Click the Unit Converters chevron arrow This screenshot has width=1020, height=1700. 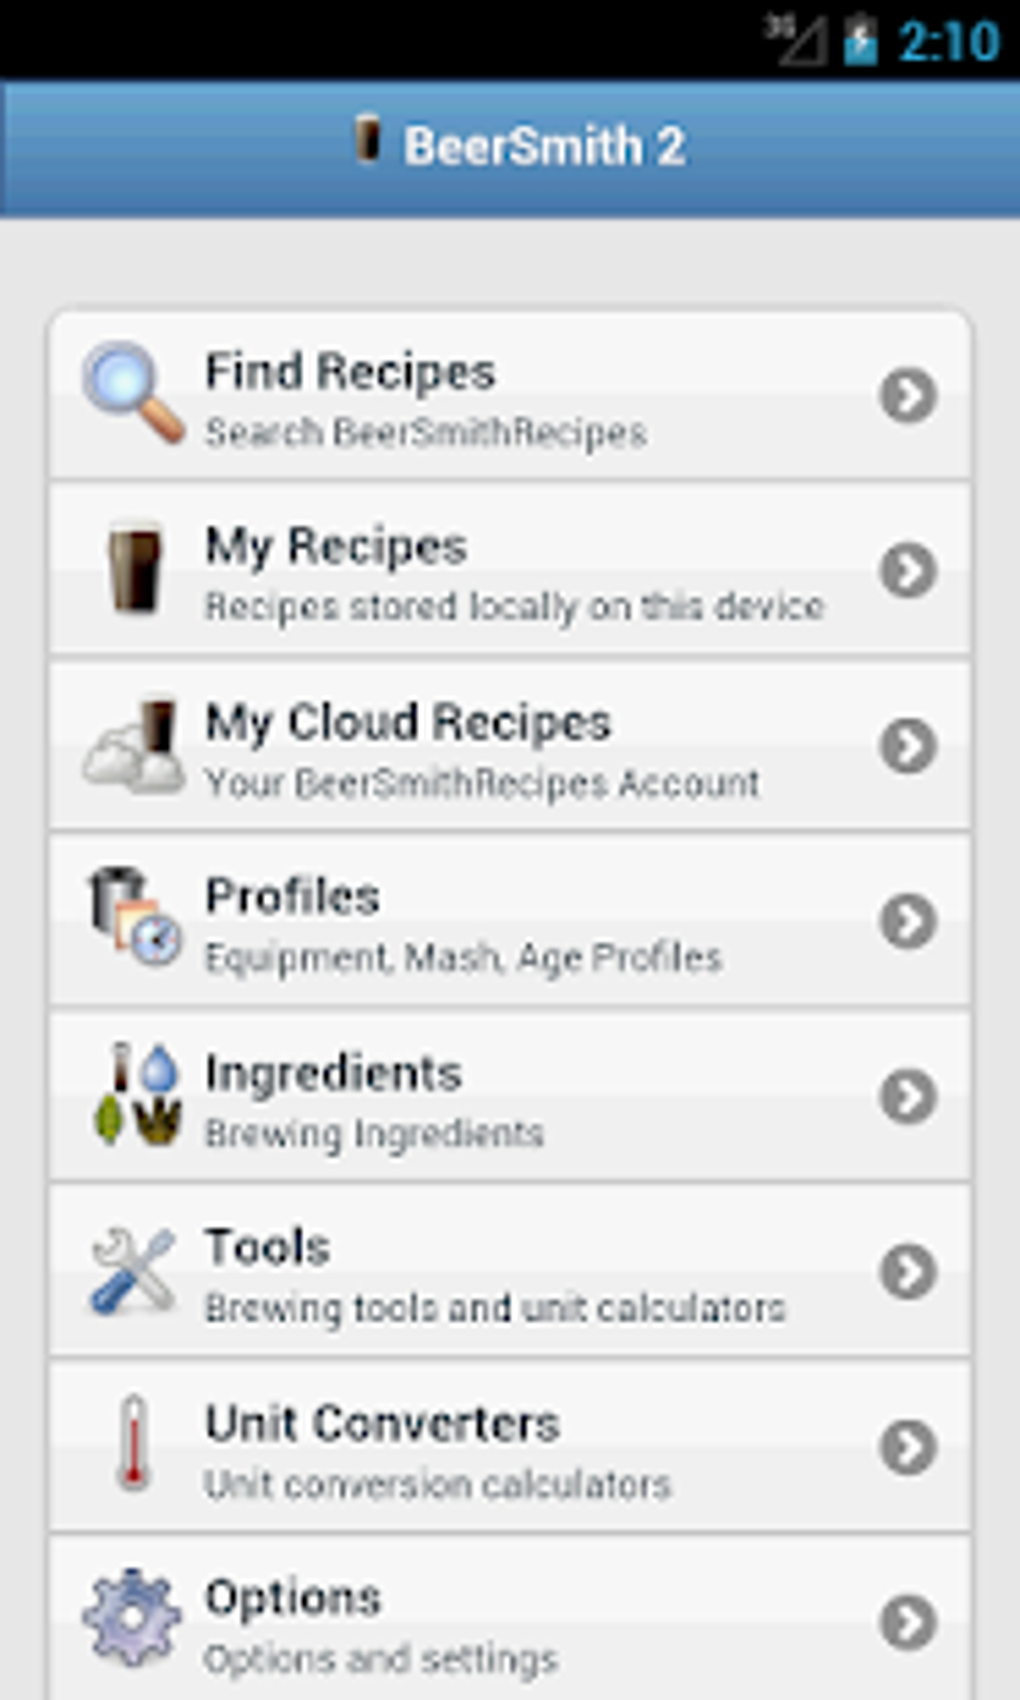908,1446
